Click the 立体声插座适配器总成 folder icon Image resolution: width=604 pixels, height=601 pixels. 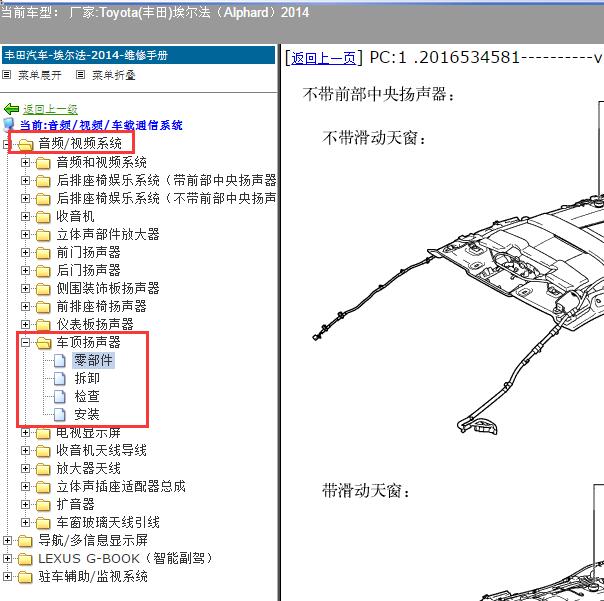pyautogui.click(x=43, y=487)
